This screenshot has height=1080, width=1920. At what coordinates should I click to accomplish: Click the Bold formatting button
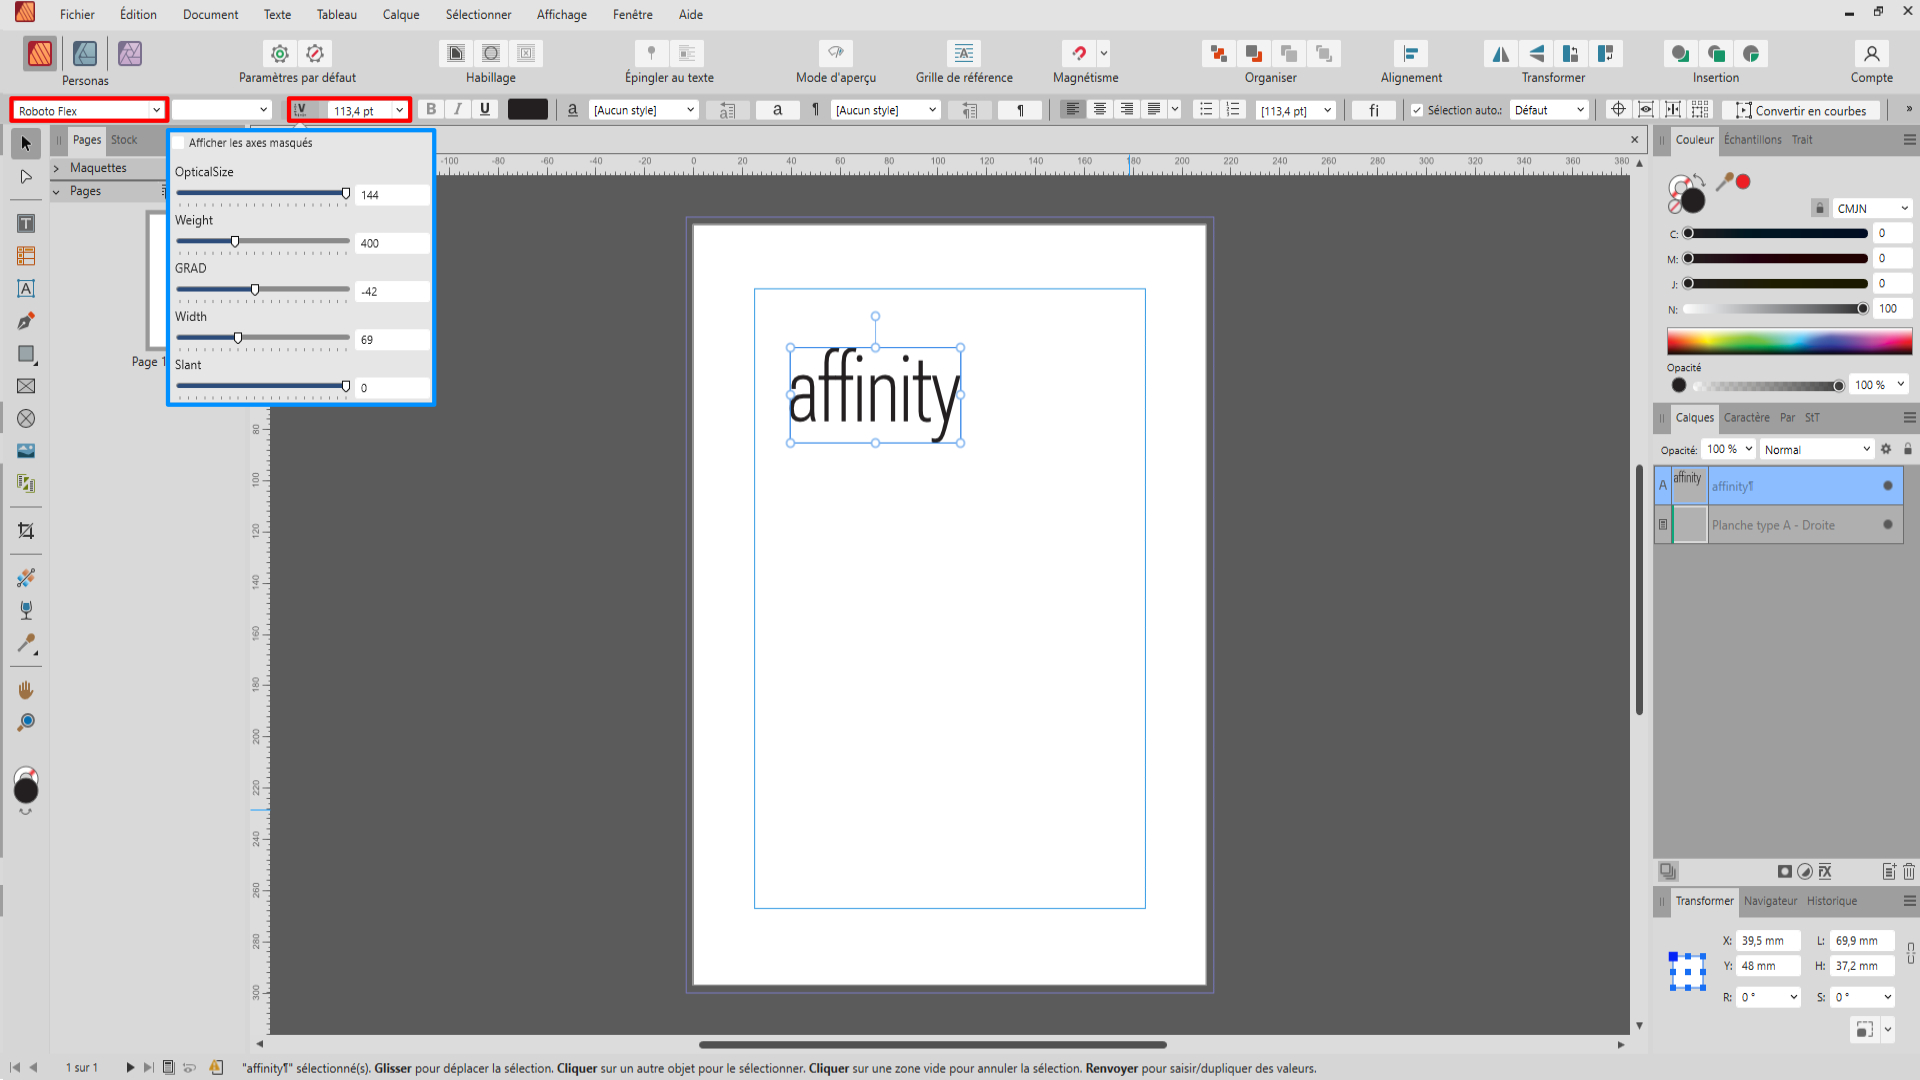431,110
